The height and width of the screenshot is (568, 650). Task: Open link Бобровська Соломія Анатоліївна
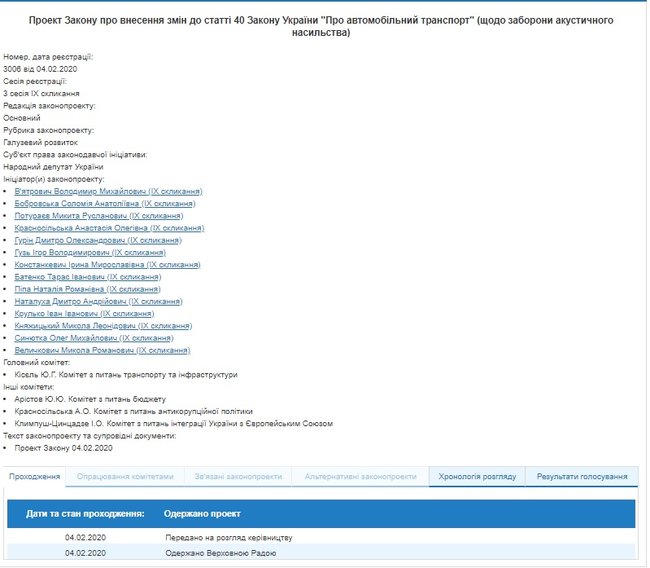click(108, 203)
